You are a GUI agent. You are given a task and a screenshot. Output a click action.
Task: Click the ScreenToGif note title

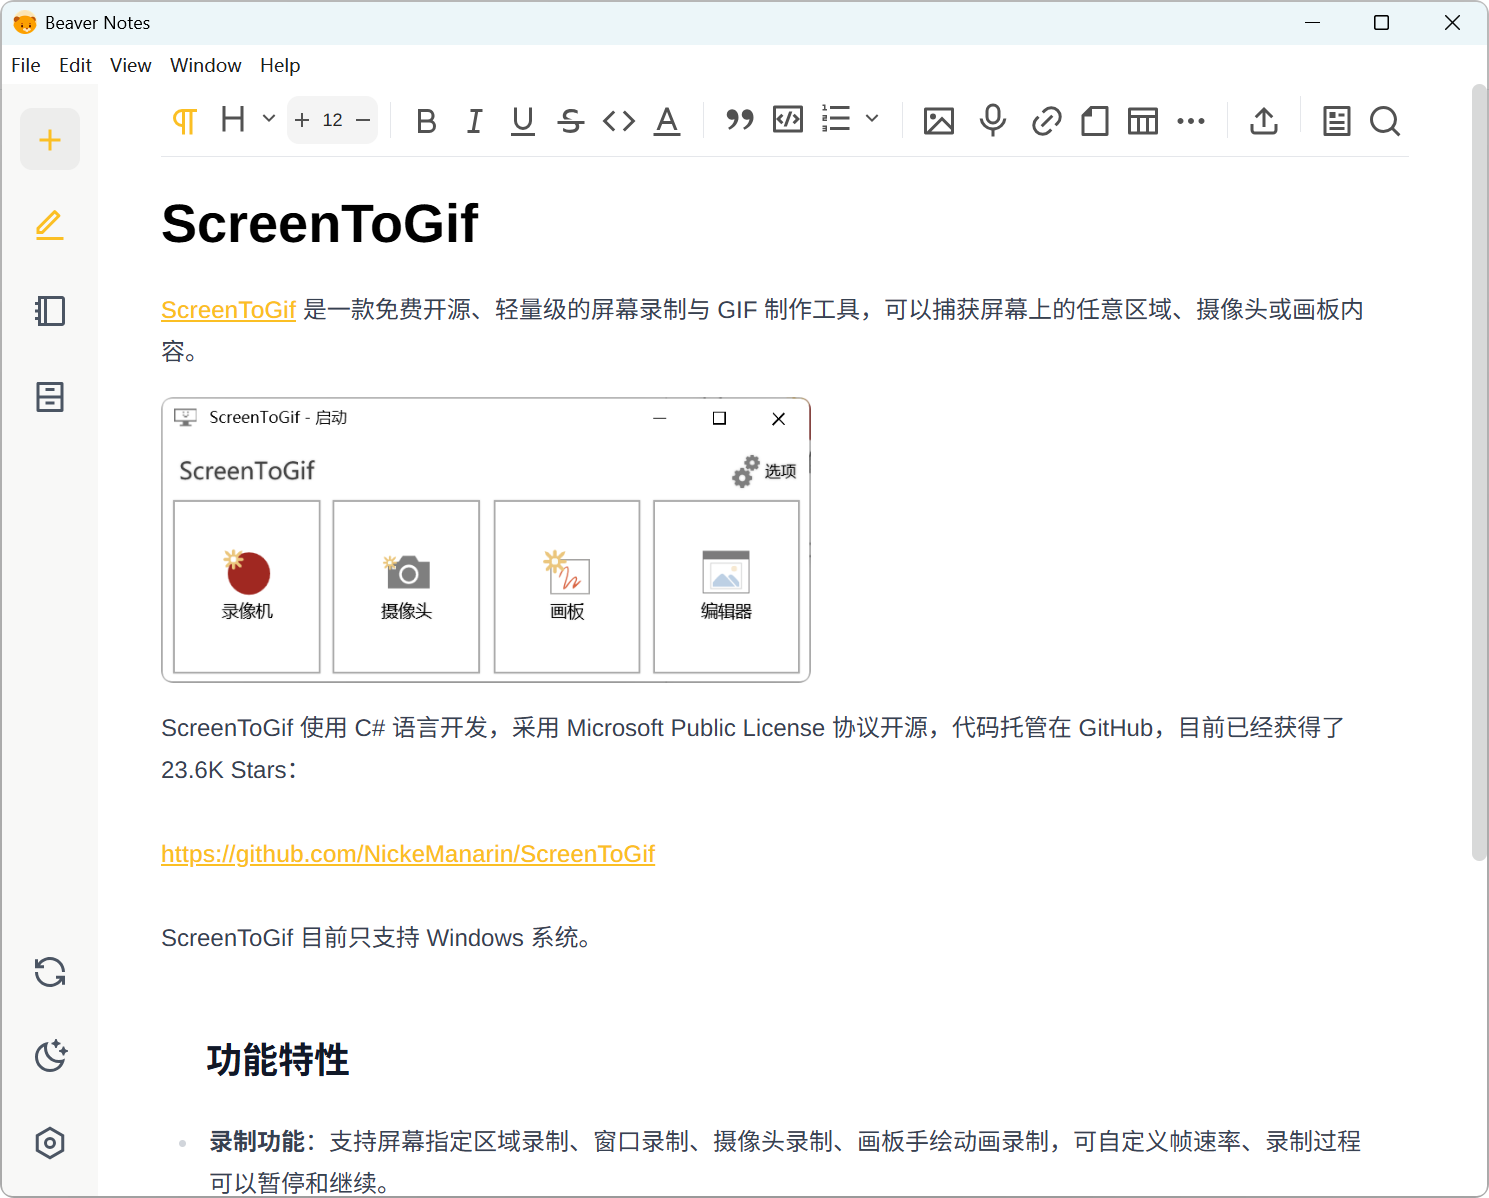320,223
